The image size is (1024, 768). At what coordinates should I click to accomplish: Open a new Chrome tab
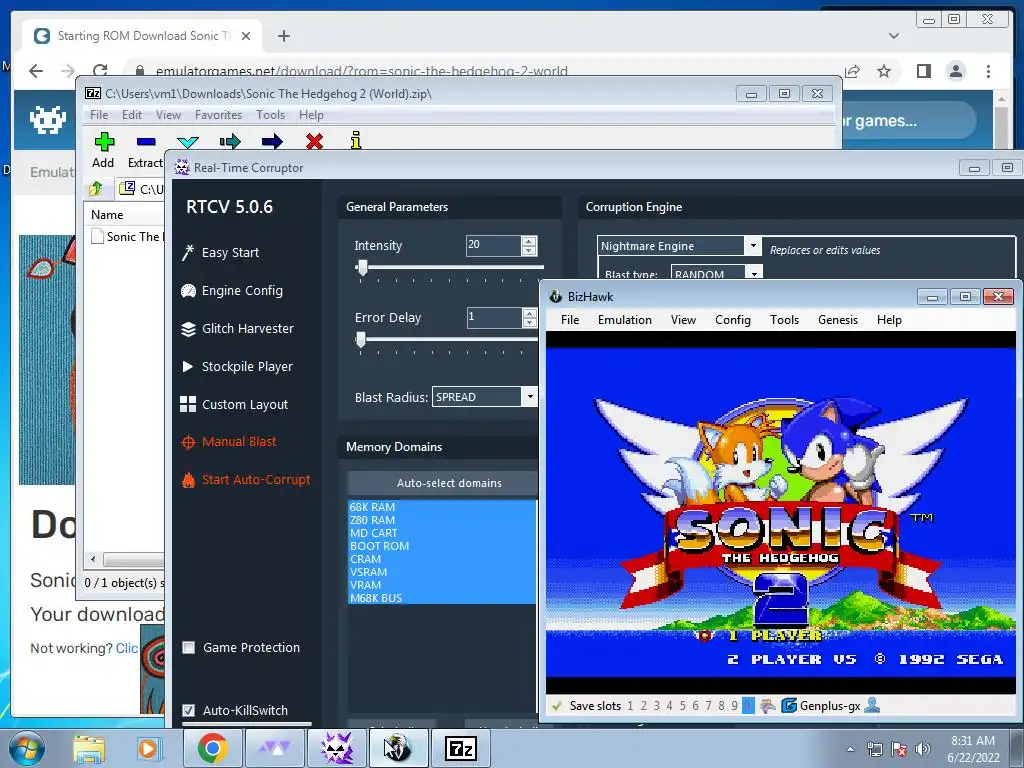[x=283, y=36]
